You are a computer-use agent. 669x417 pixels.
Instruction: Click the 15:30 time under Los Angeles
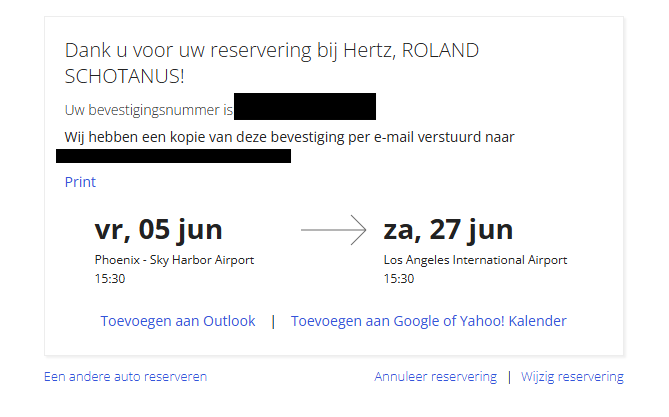(x=398, y=278)
